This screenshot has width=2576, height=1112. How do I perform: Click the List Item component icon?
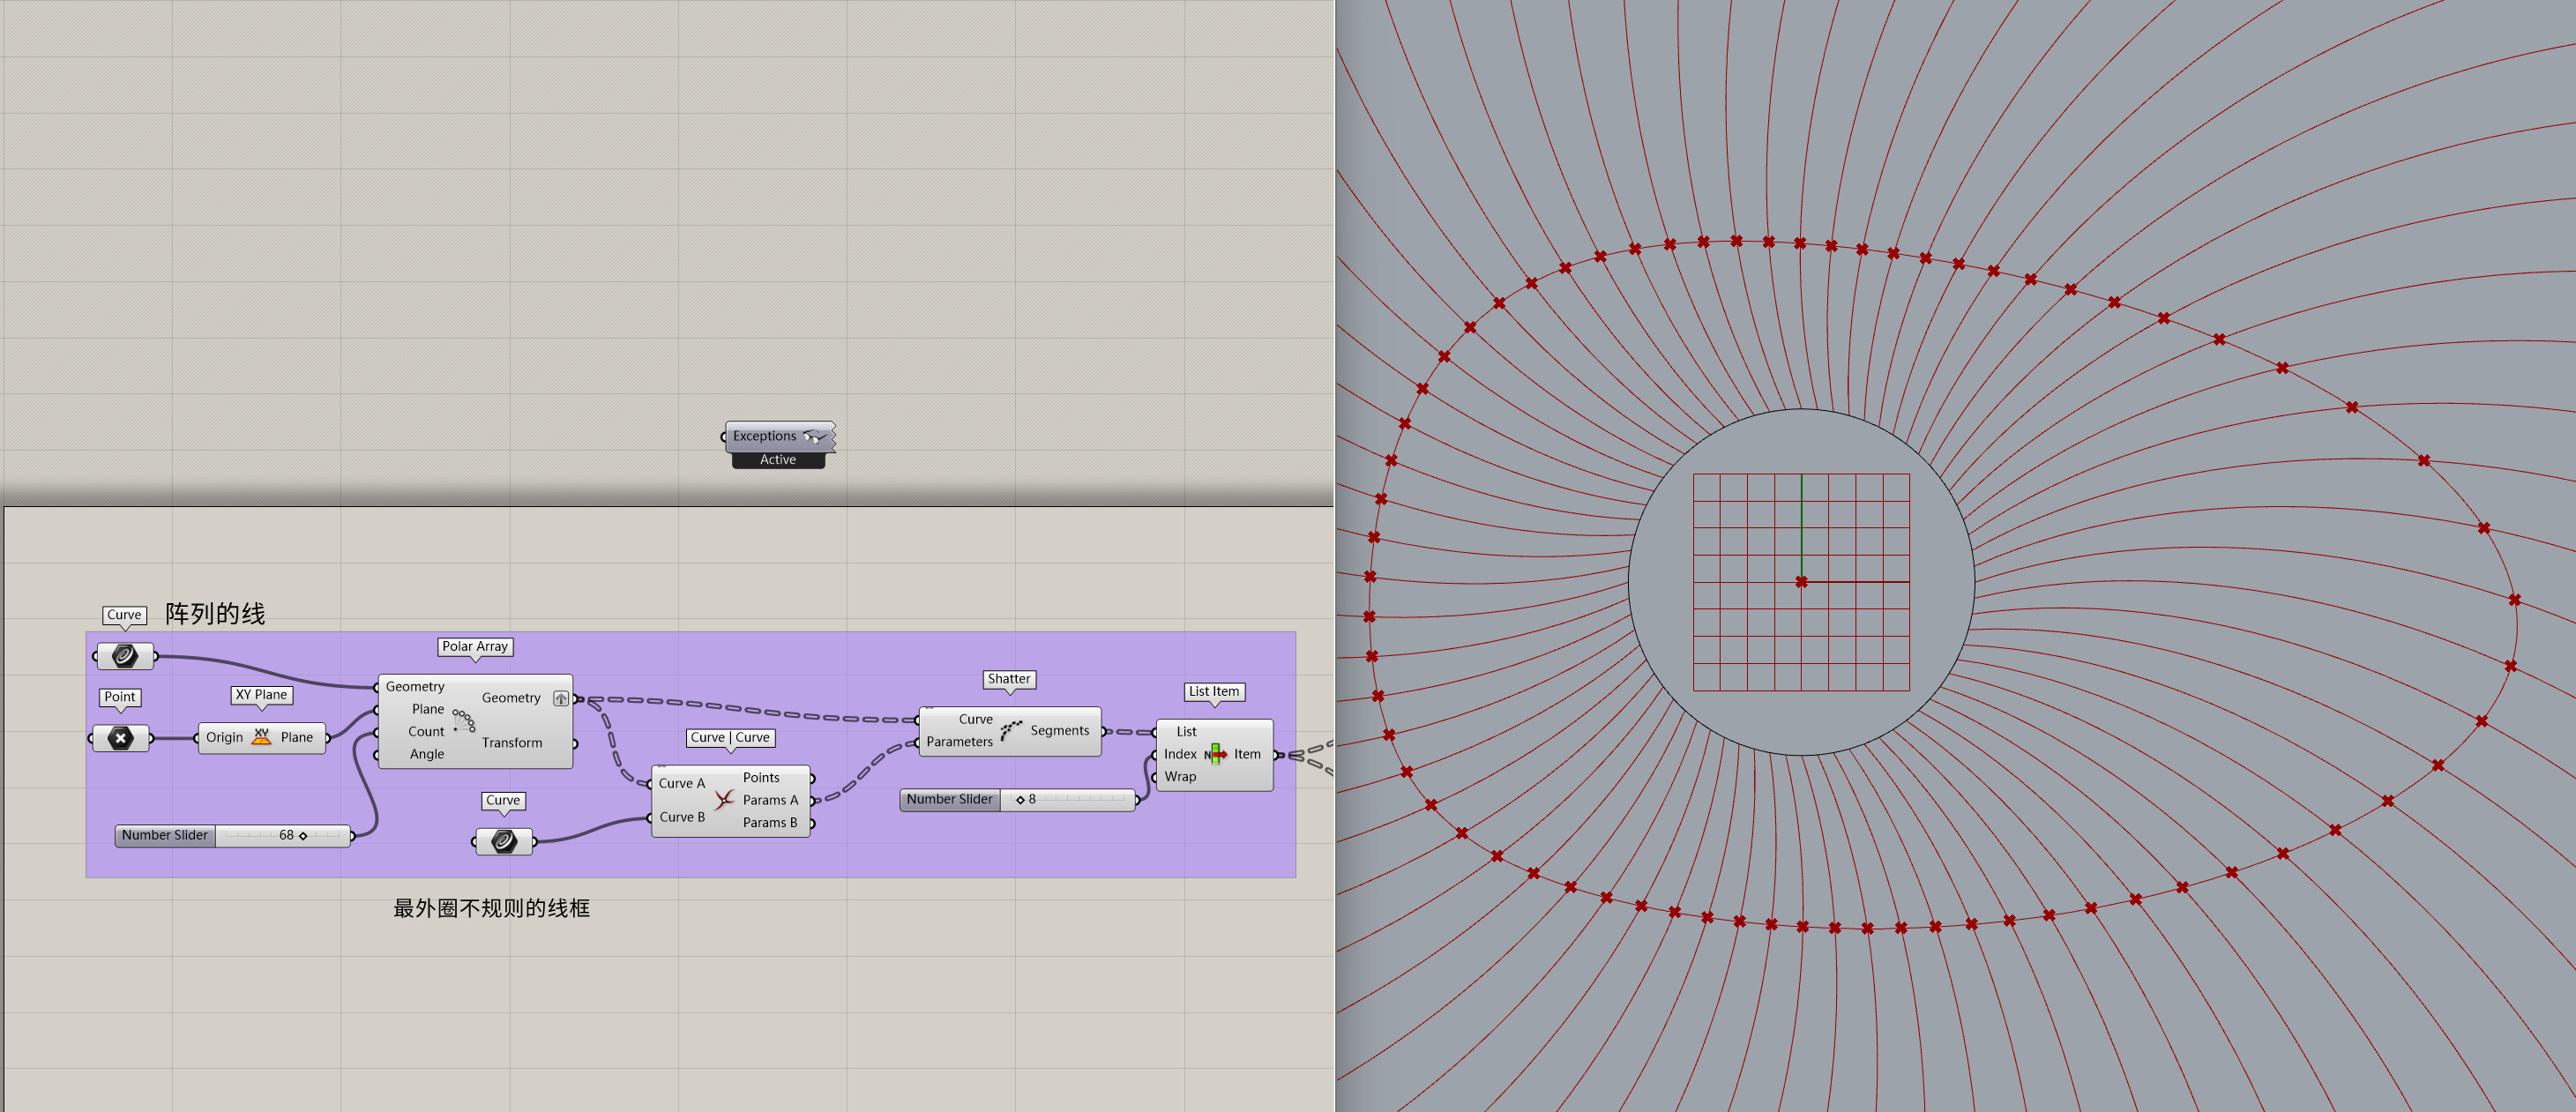tap(1215, 754)
